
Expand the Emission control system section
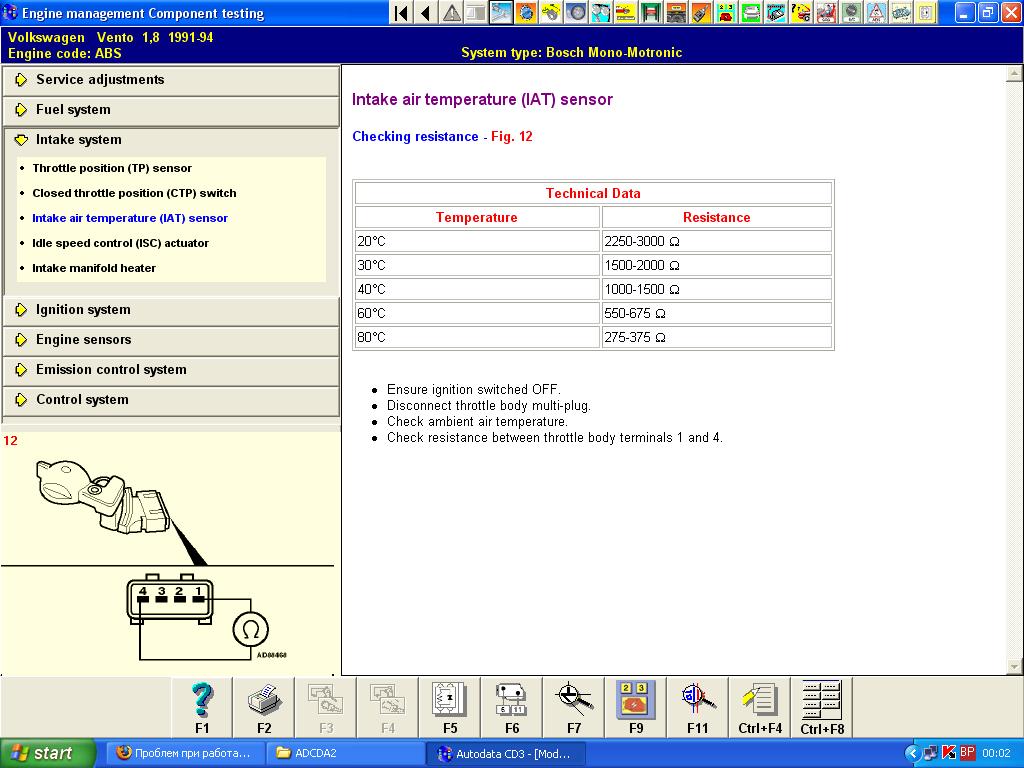tap(111, 370)
